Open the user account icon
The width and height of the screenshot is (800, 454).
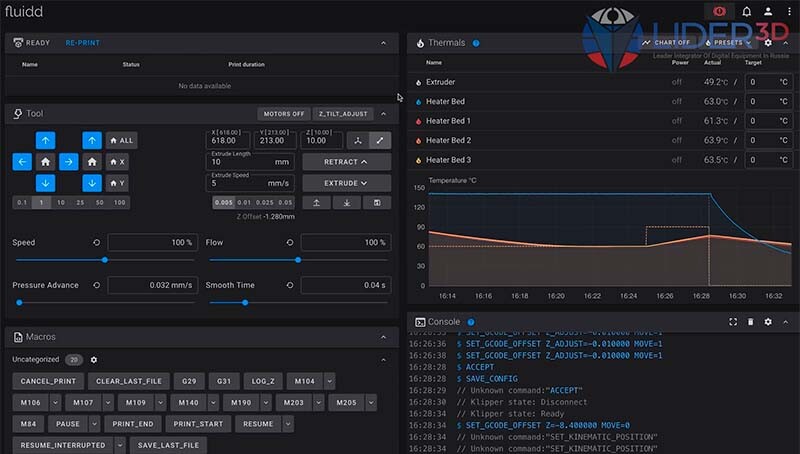(766, 12)
